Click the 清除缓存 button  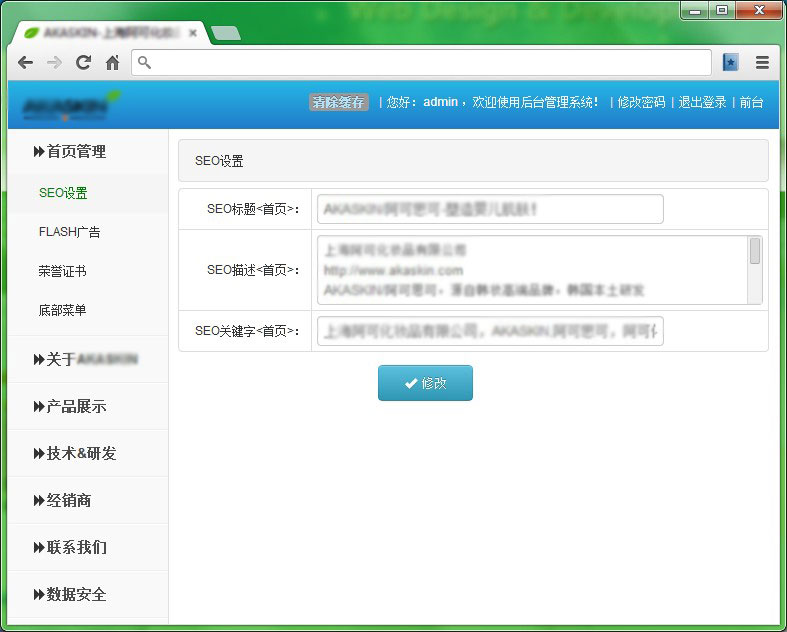pos(338,102)
